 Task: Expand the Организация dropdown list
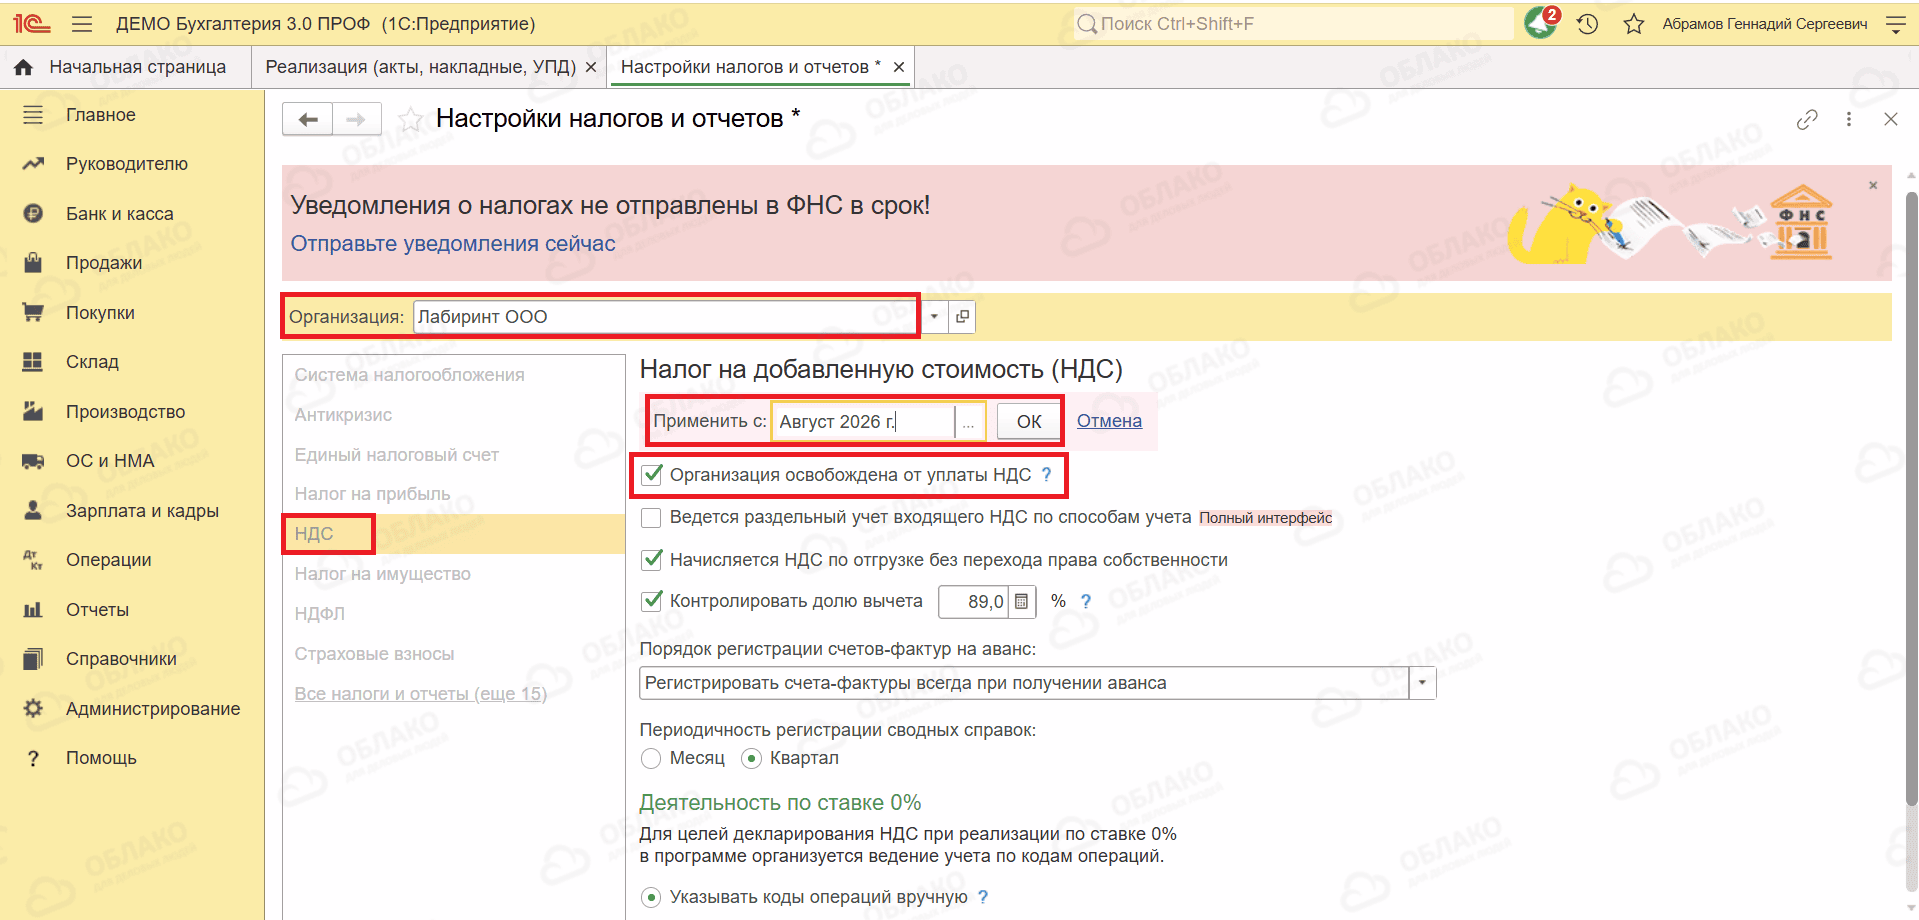(934, 317)
